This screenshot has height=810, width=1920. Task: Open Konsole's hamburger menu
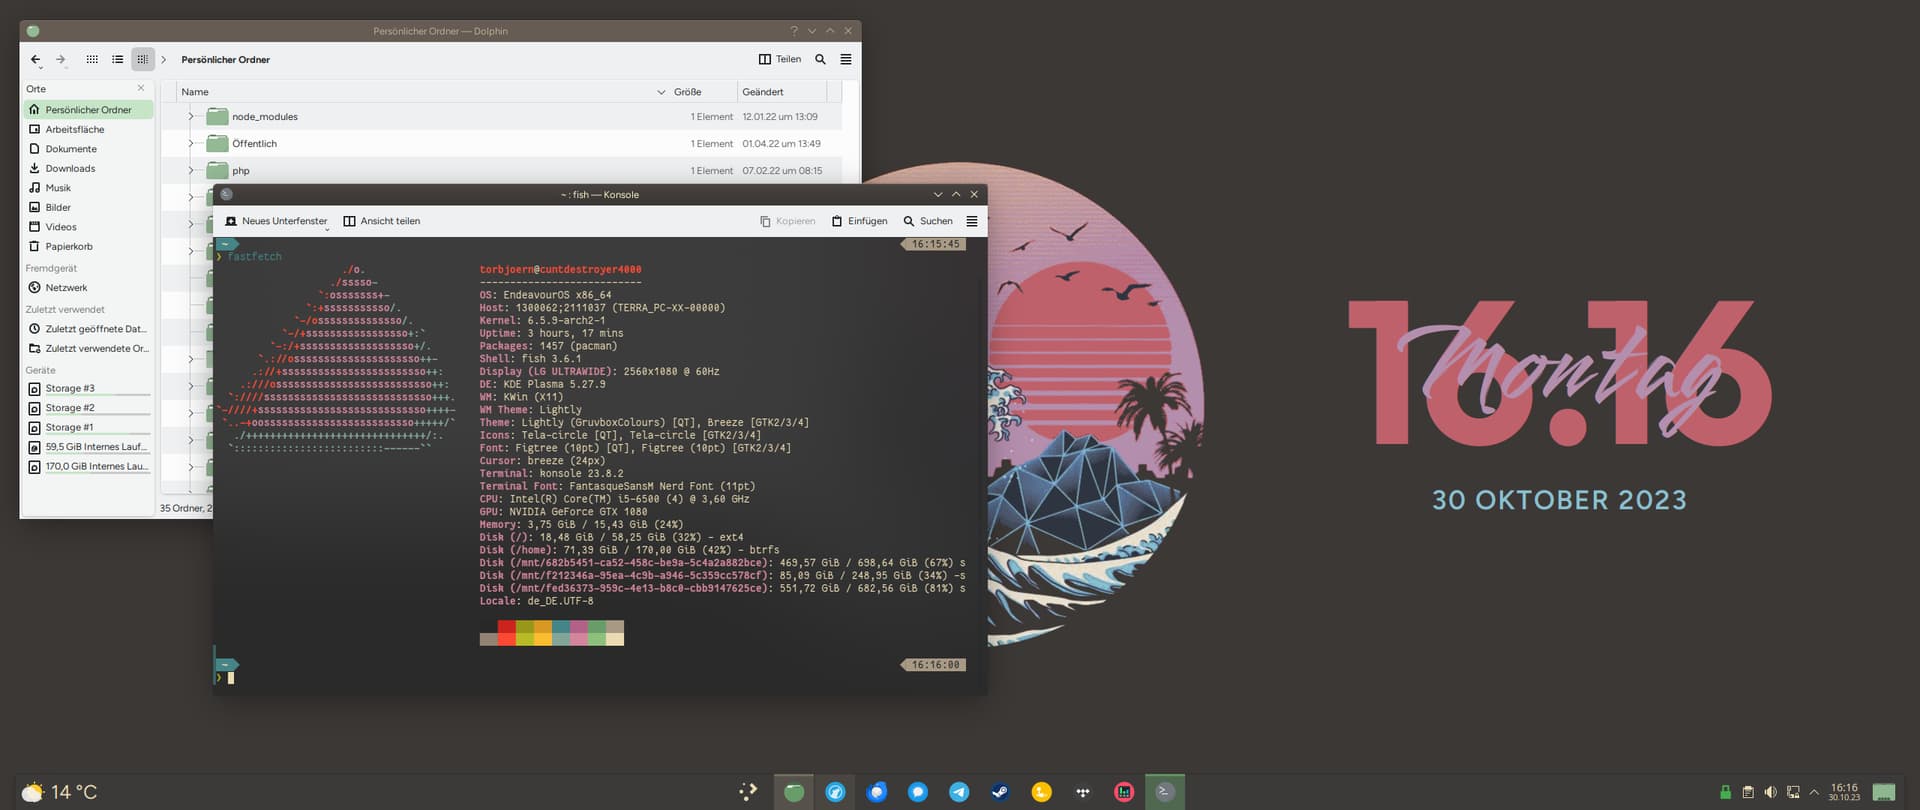(x=972, y=221)
